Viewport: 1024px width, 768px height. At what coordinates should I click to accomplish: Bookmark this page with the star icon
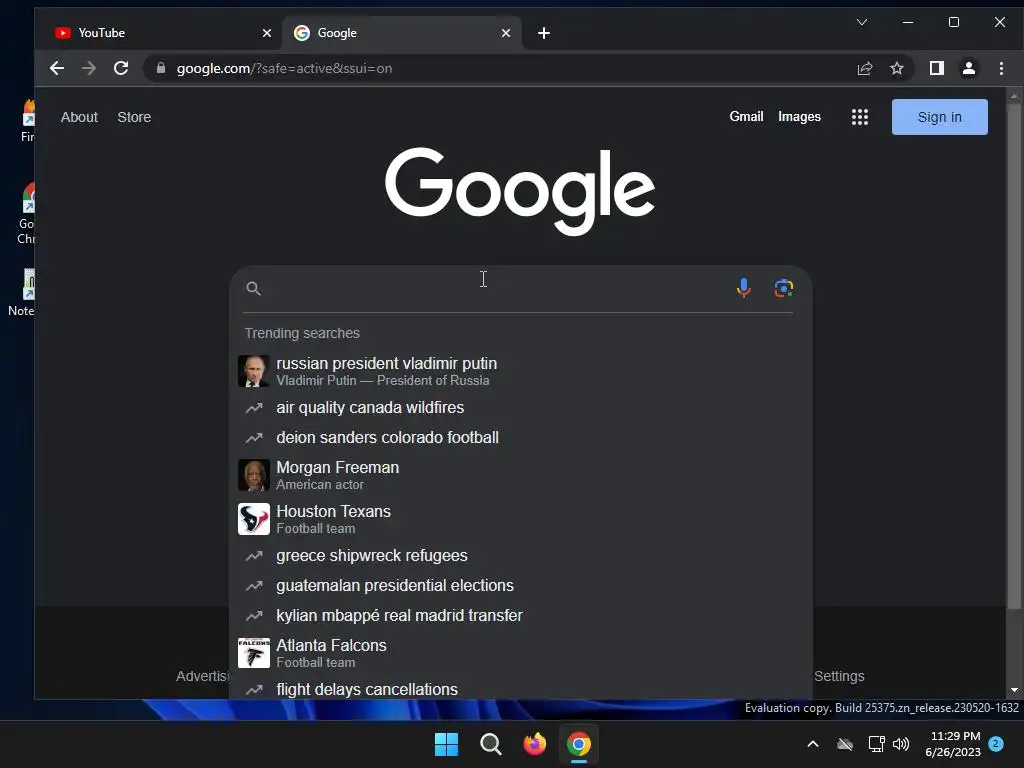[x=897, y=68]
